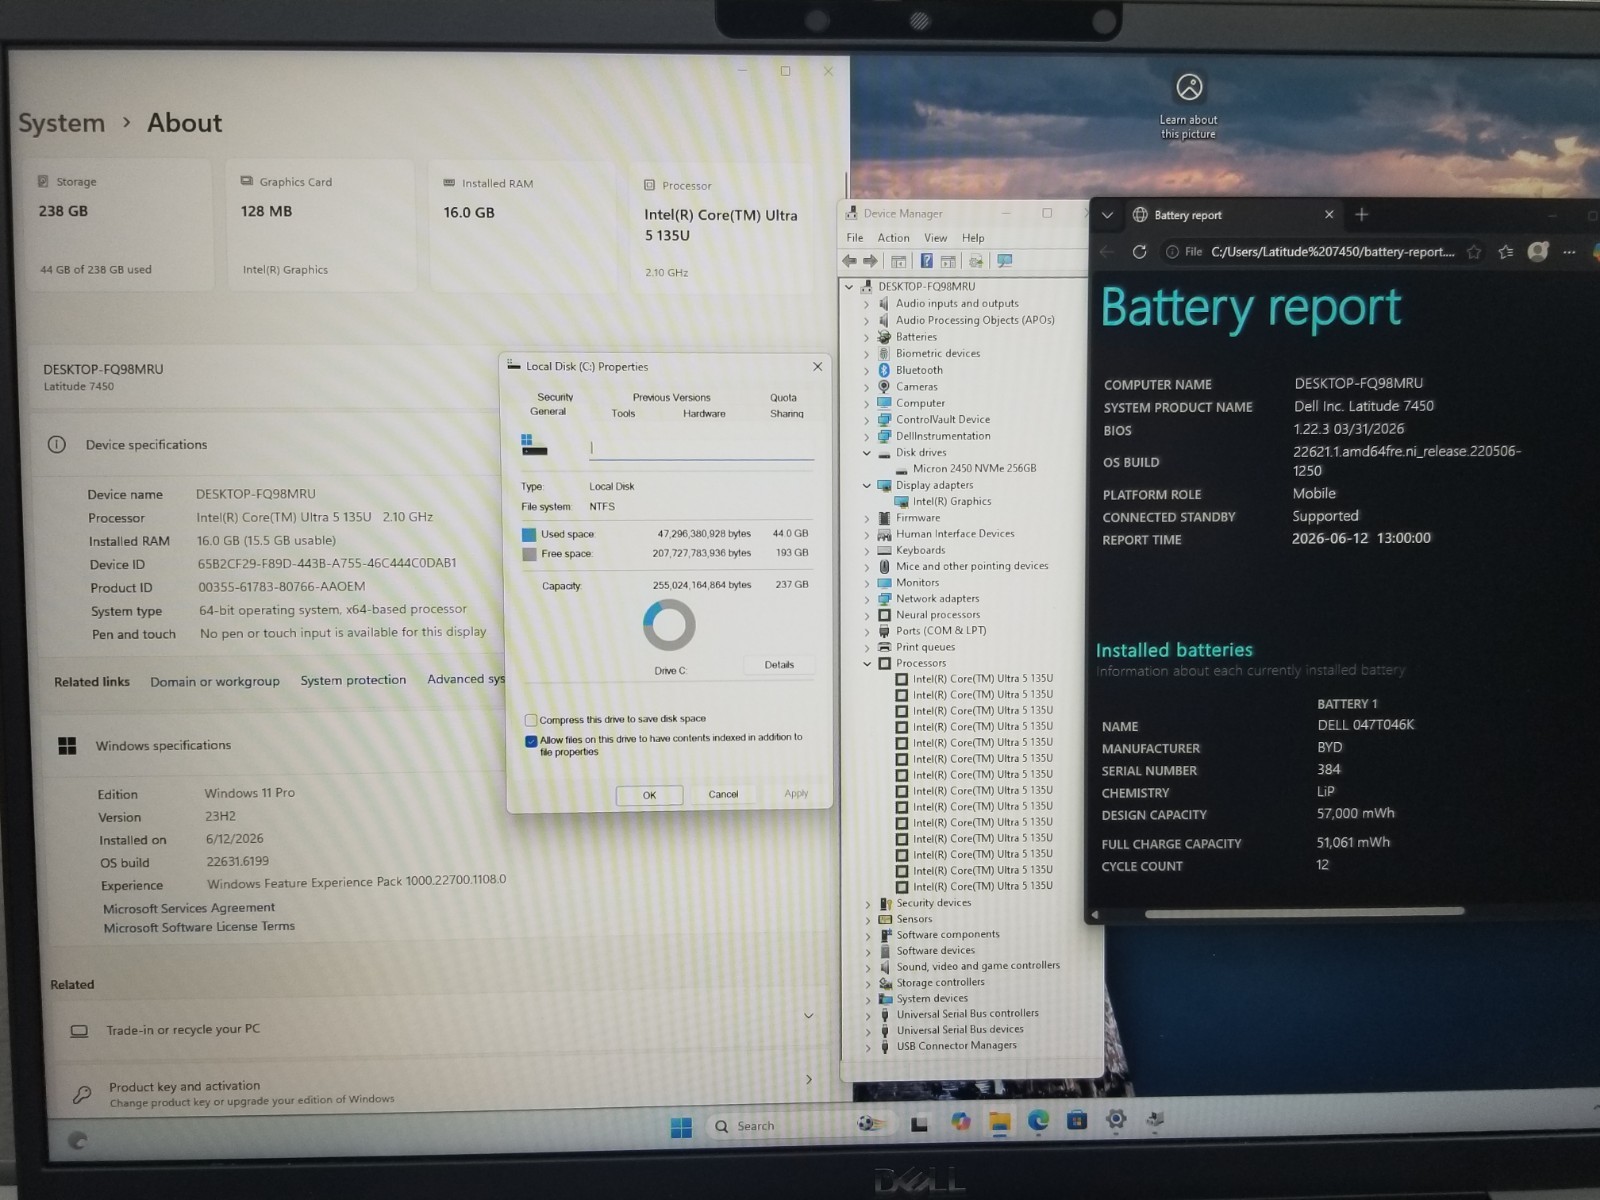Screen dimensions: 1600x1200
Task: Click the drive label input field
Action: (701, 448)
